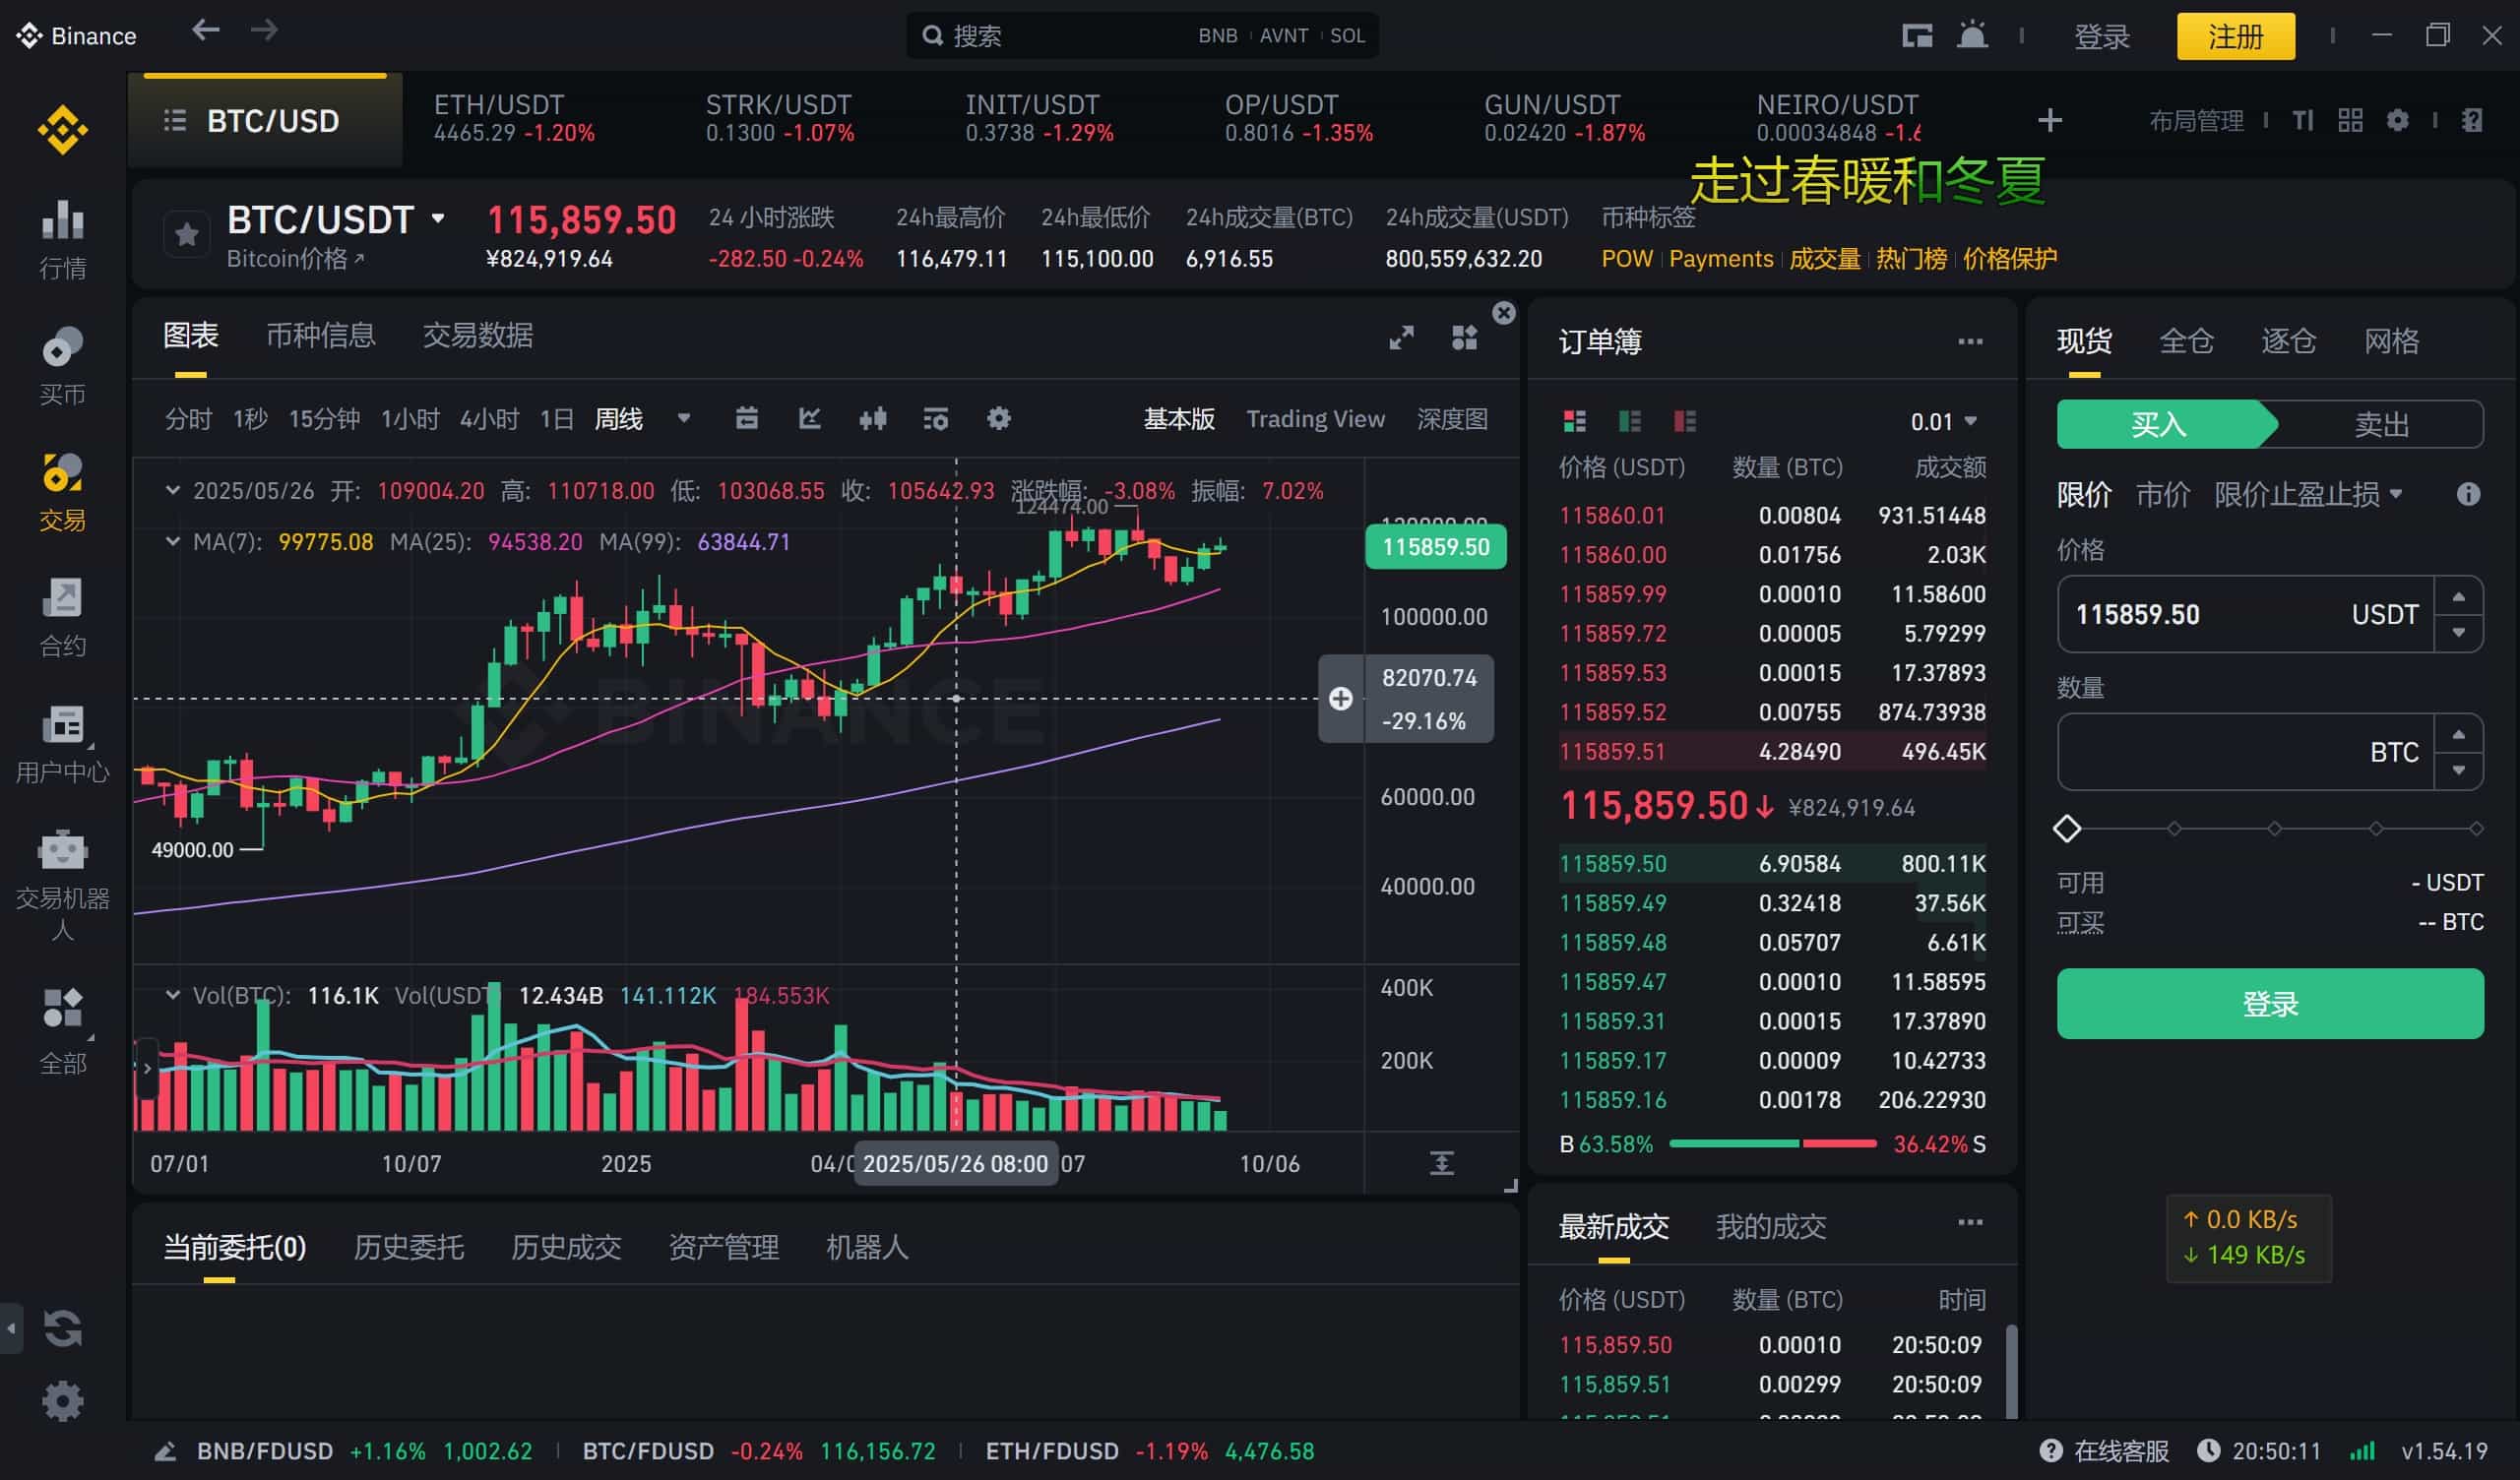
Task: Click the picture-in-picture mini window icon
Action: (x=1917, y=36)
